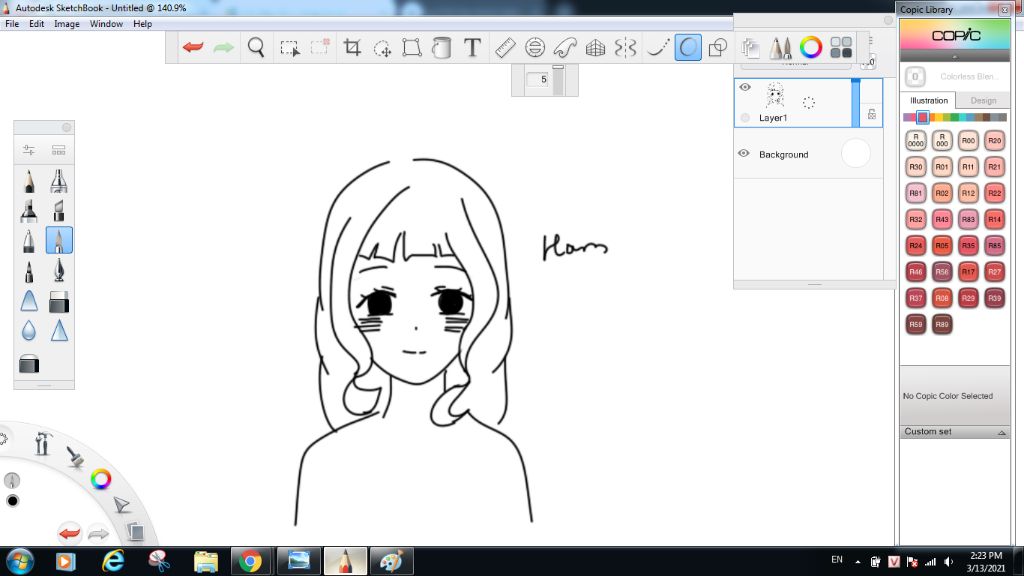
Task: Select the blue water drop blur brush
Action: tap(29, 330)
